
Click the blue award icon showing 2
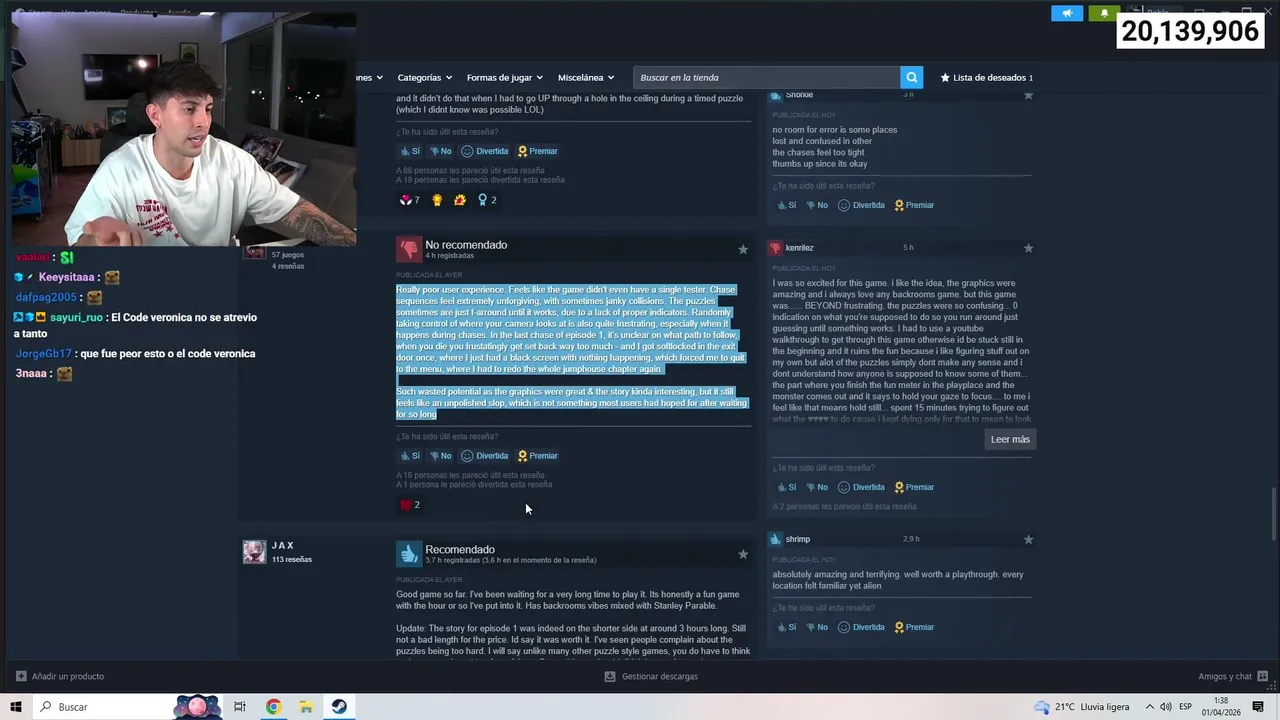point(487,200)
